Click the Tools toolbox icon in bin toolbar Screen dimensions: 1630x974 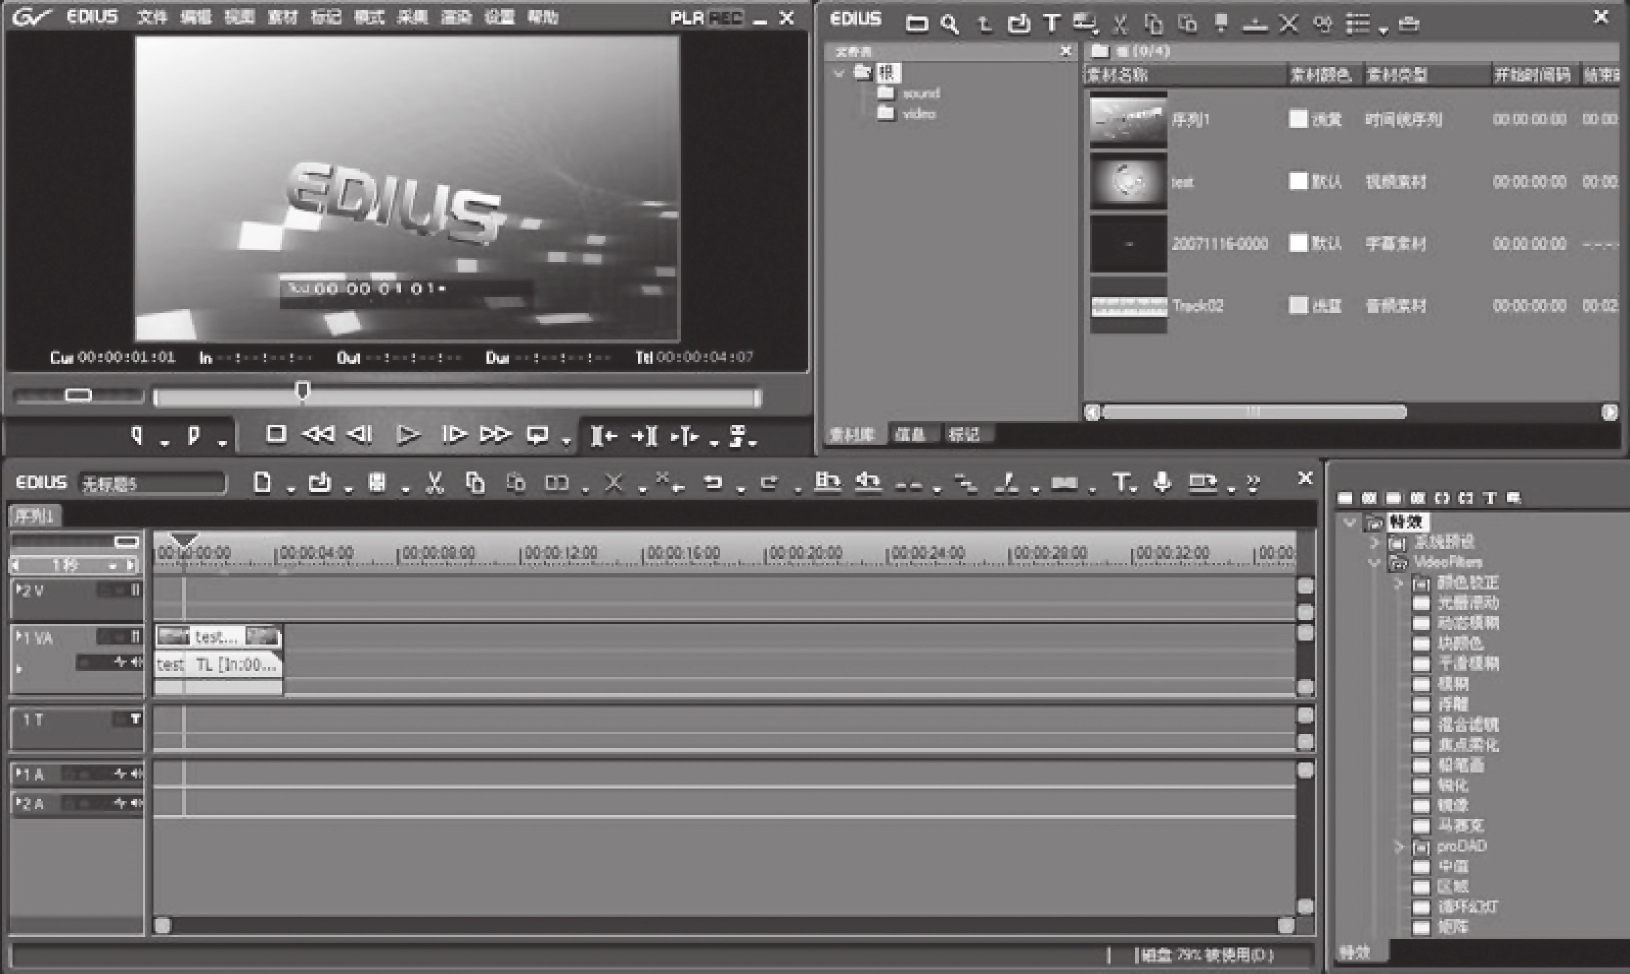[1409, 24]
